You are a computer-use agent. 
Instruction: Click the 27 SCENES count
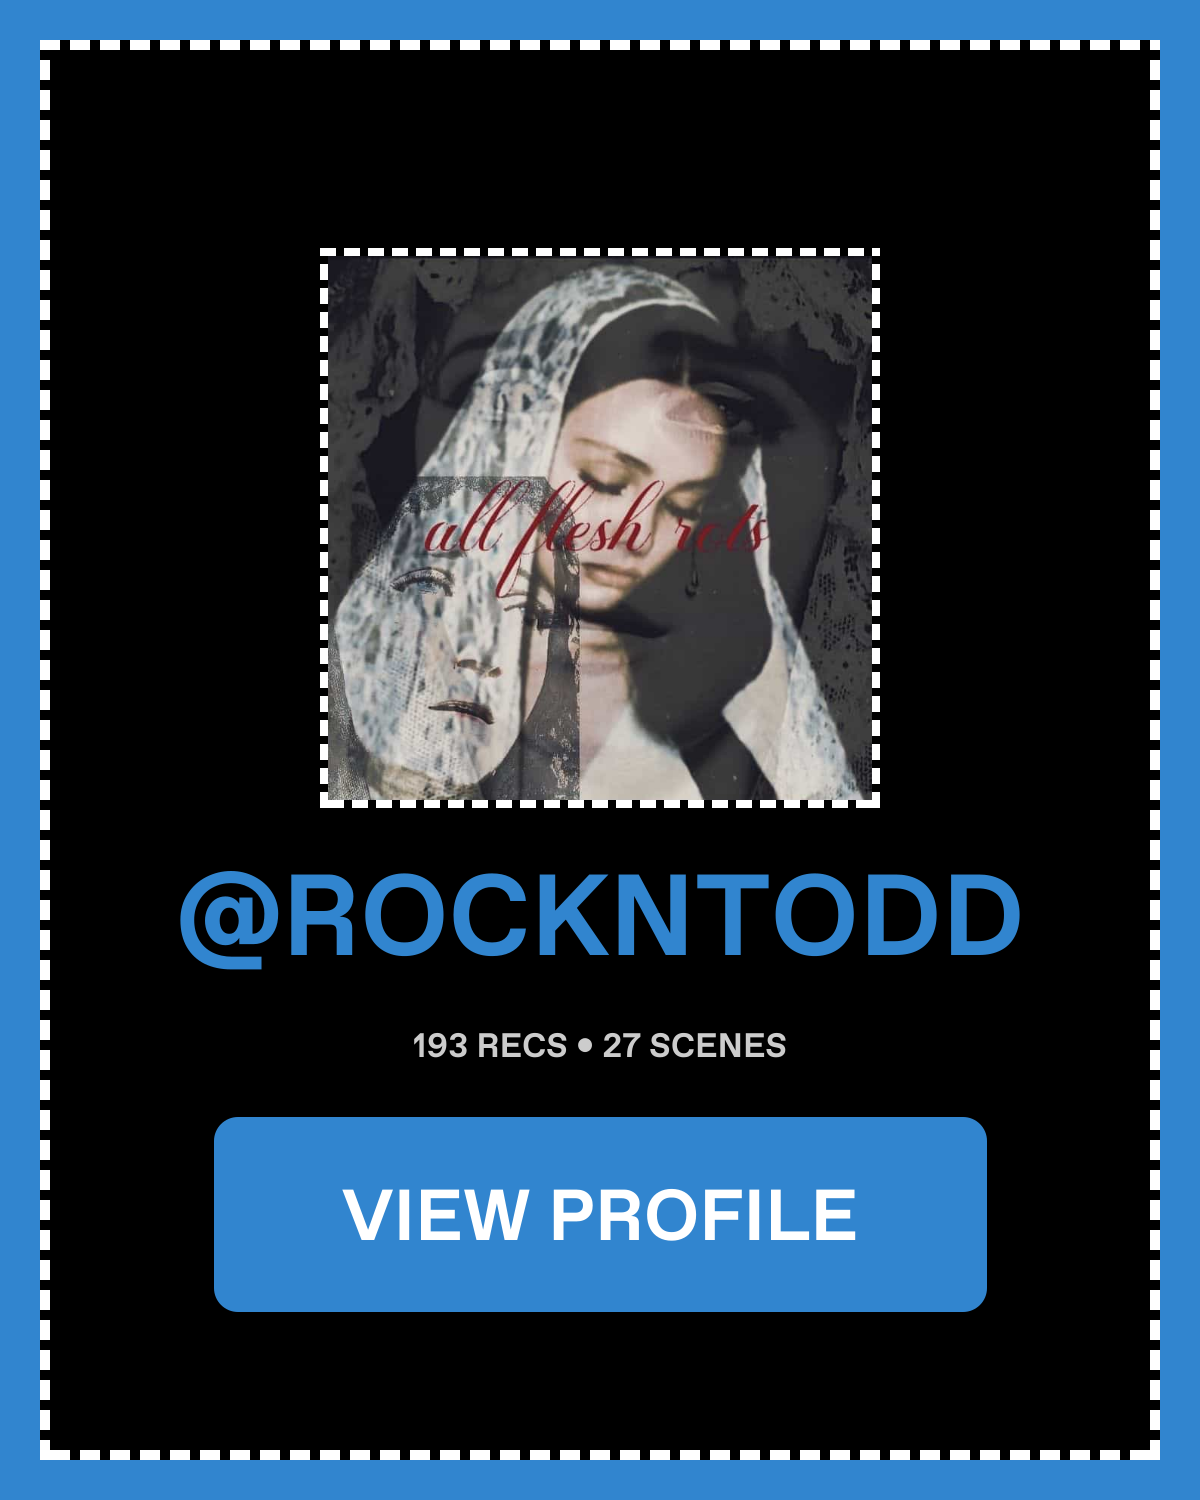pyautogui.click(x=694, y=1046)
